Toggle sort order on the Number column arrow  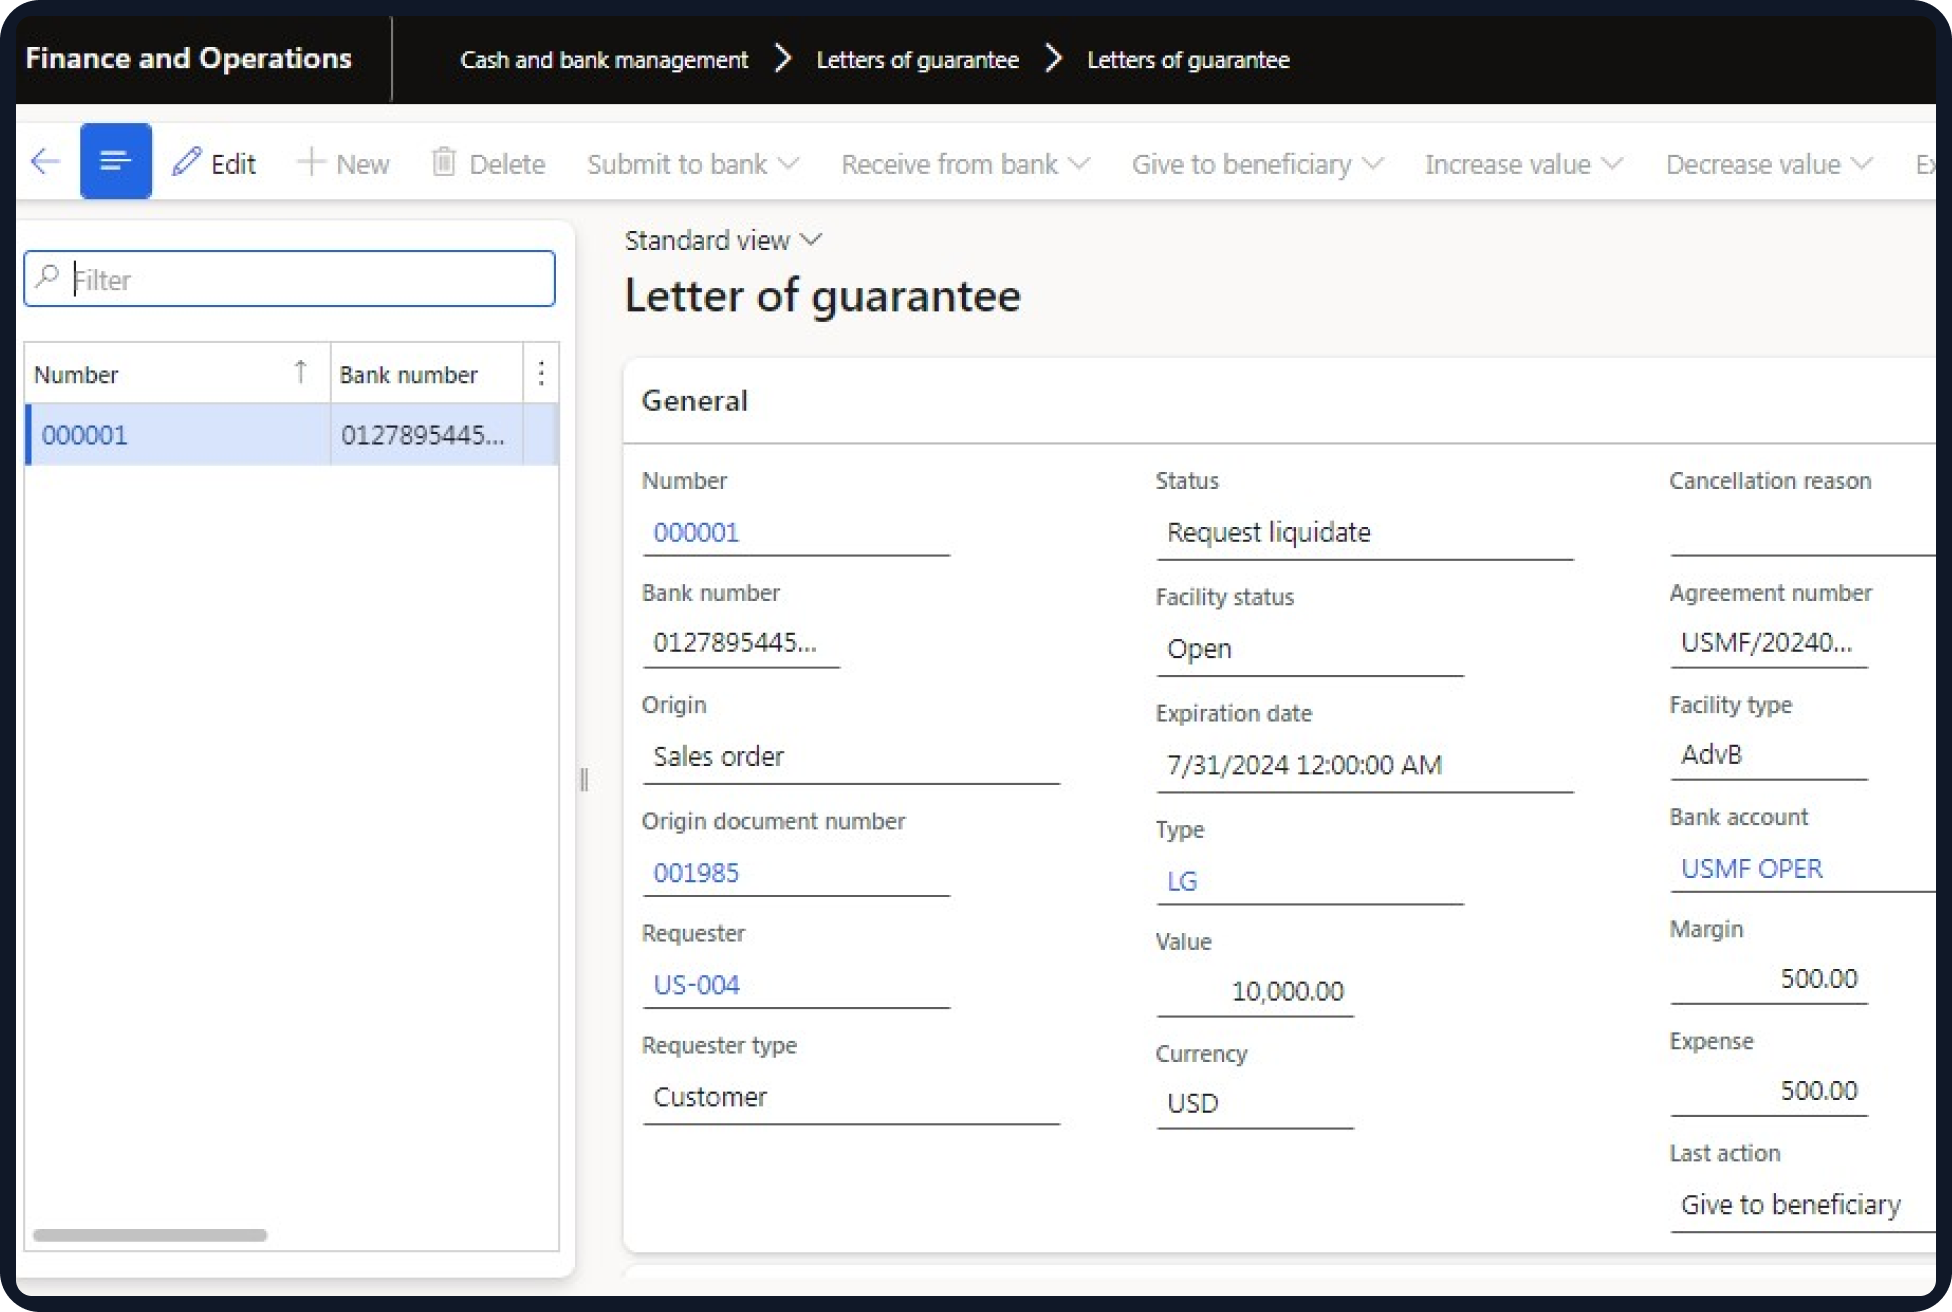click(301, 372)
